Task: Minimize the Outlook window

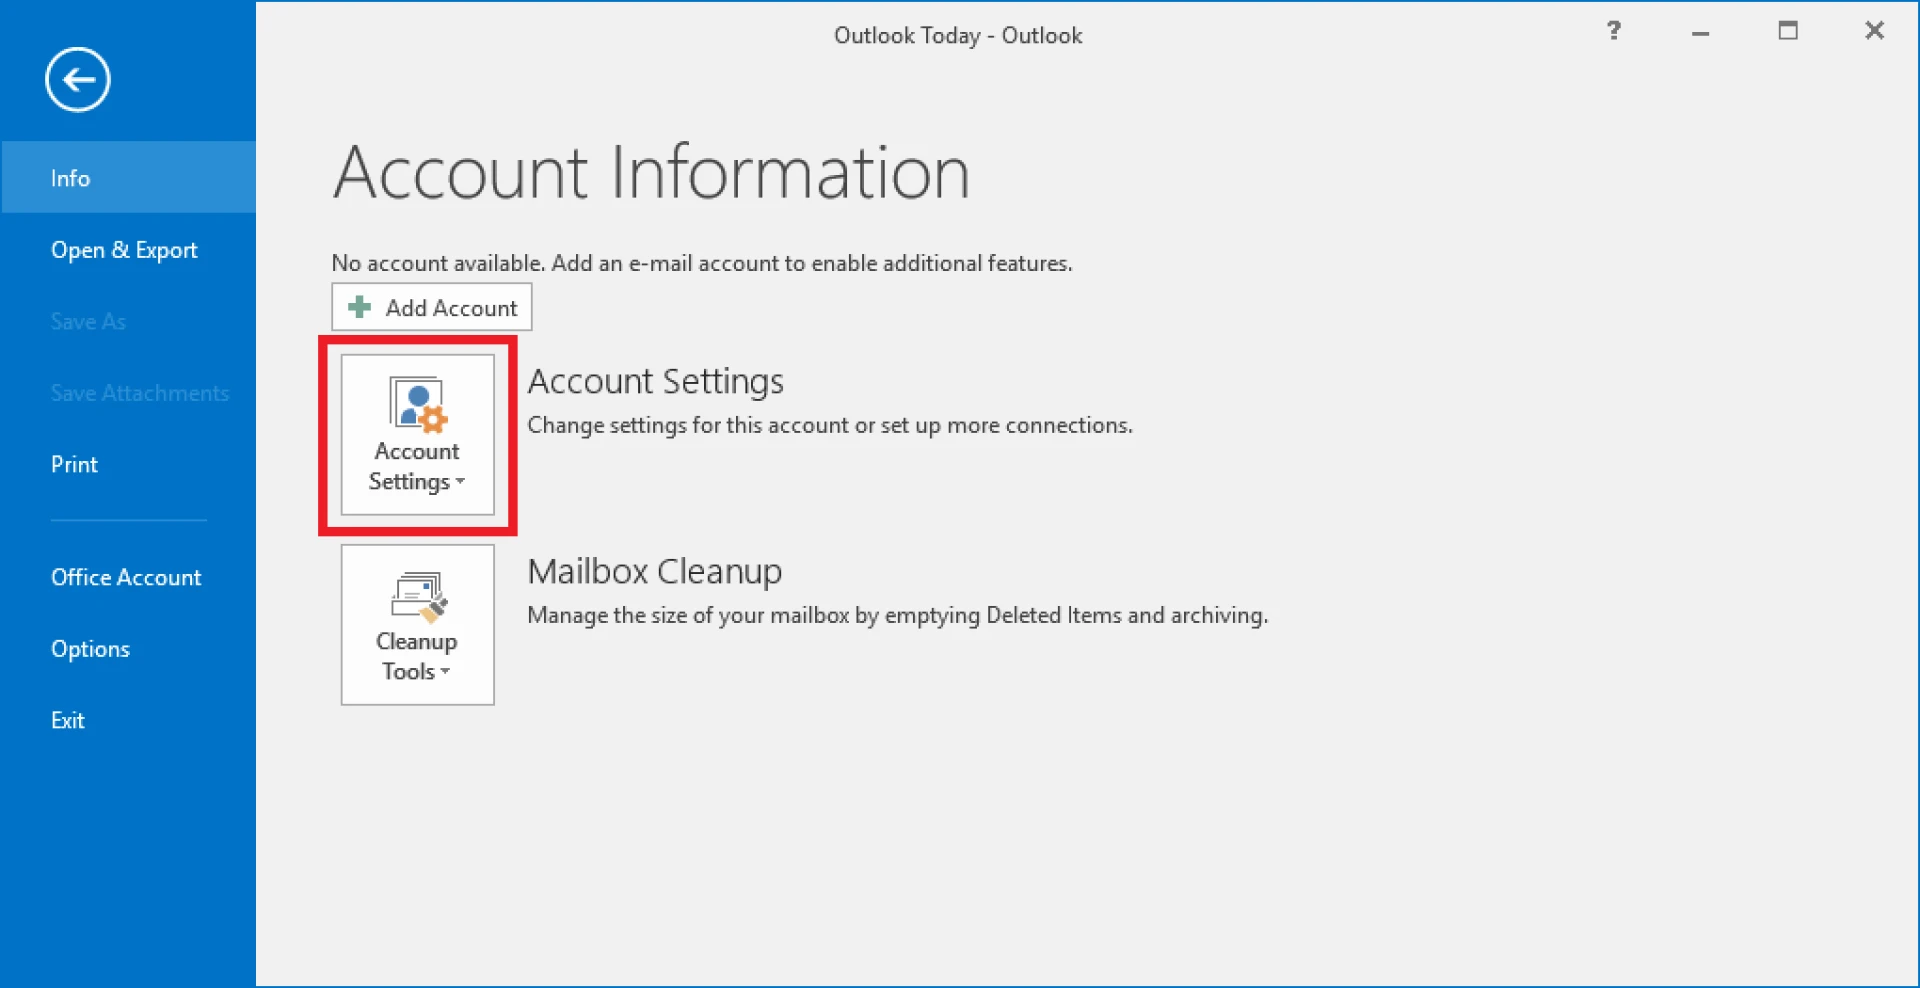Action: 1700,33
